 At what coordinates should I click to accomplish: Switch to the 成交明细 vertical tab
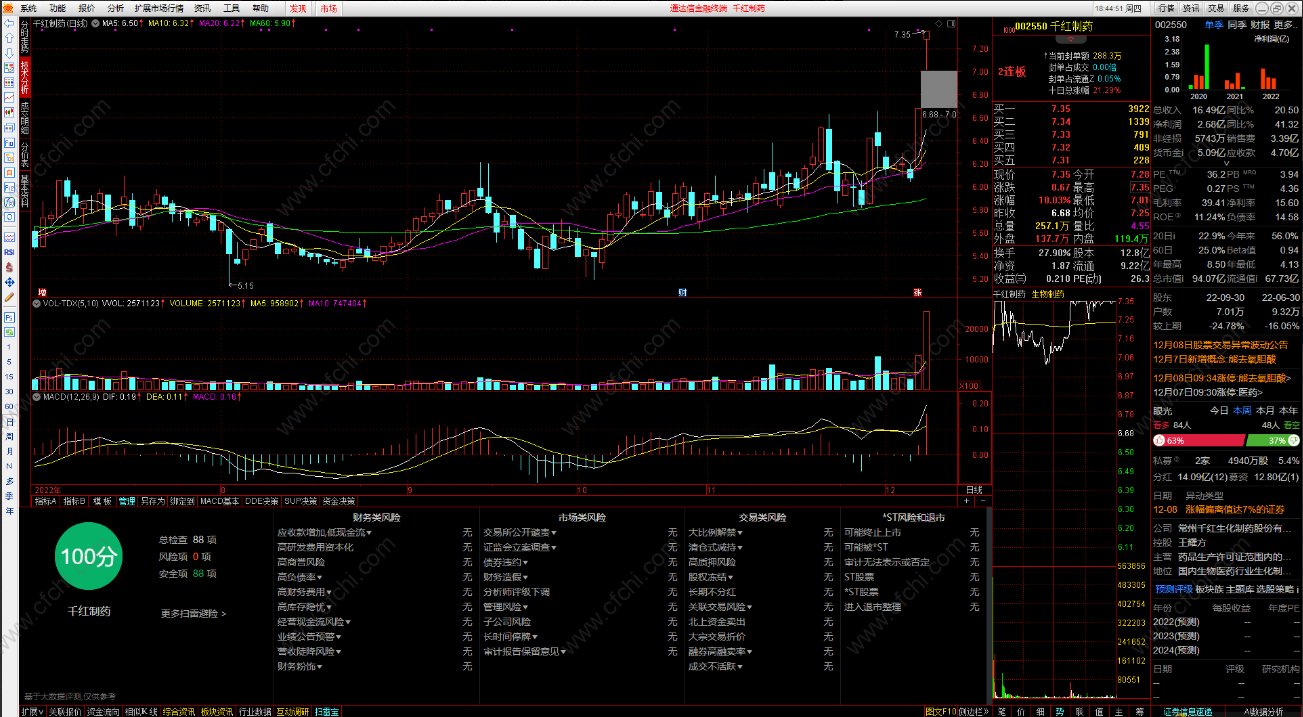click(25, 117)
